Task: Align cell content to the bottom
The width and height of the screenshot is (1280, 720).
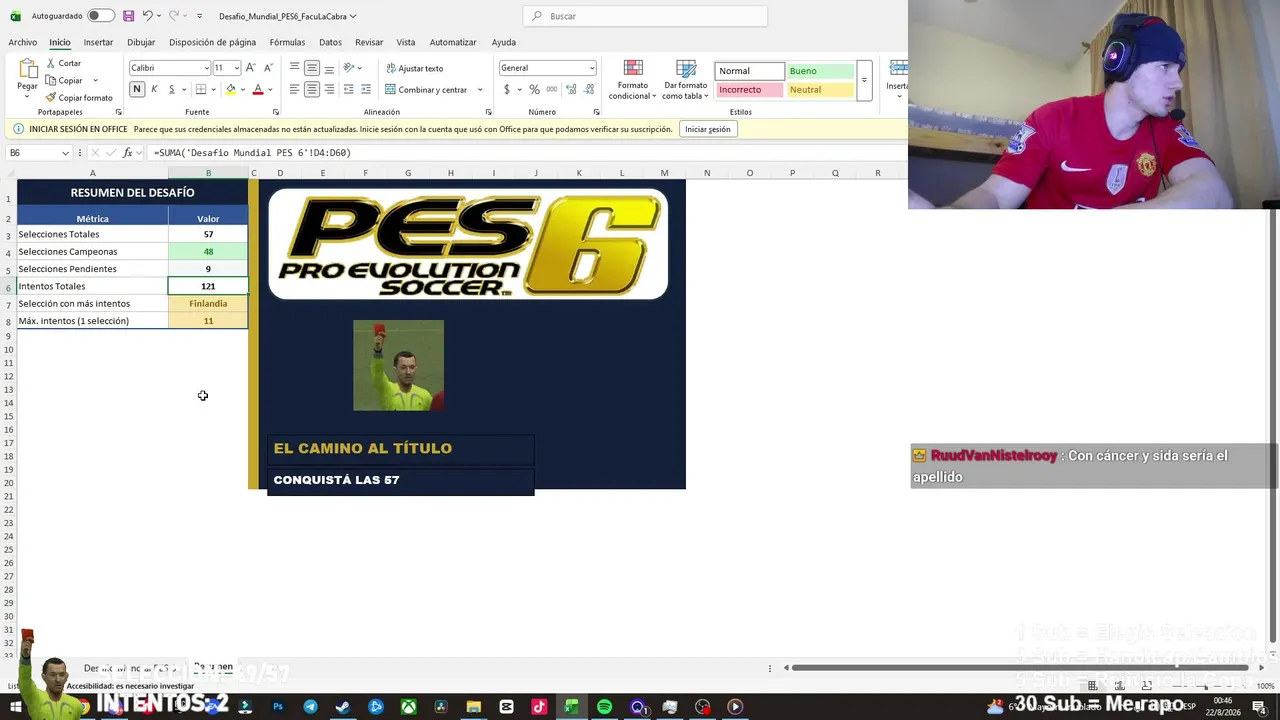Action: [x=329, y=68]
